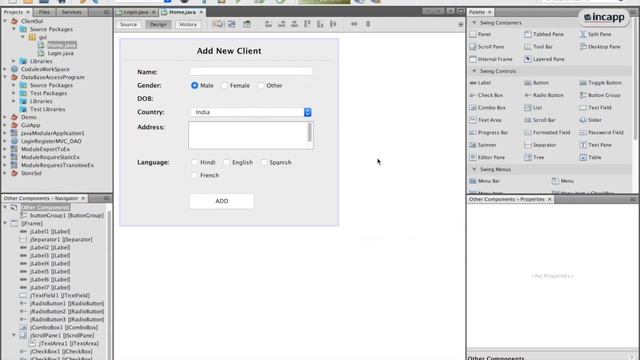Screen dimensions: 640x360
Task: Select the Male radio button
Action: click(195, 85)
